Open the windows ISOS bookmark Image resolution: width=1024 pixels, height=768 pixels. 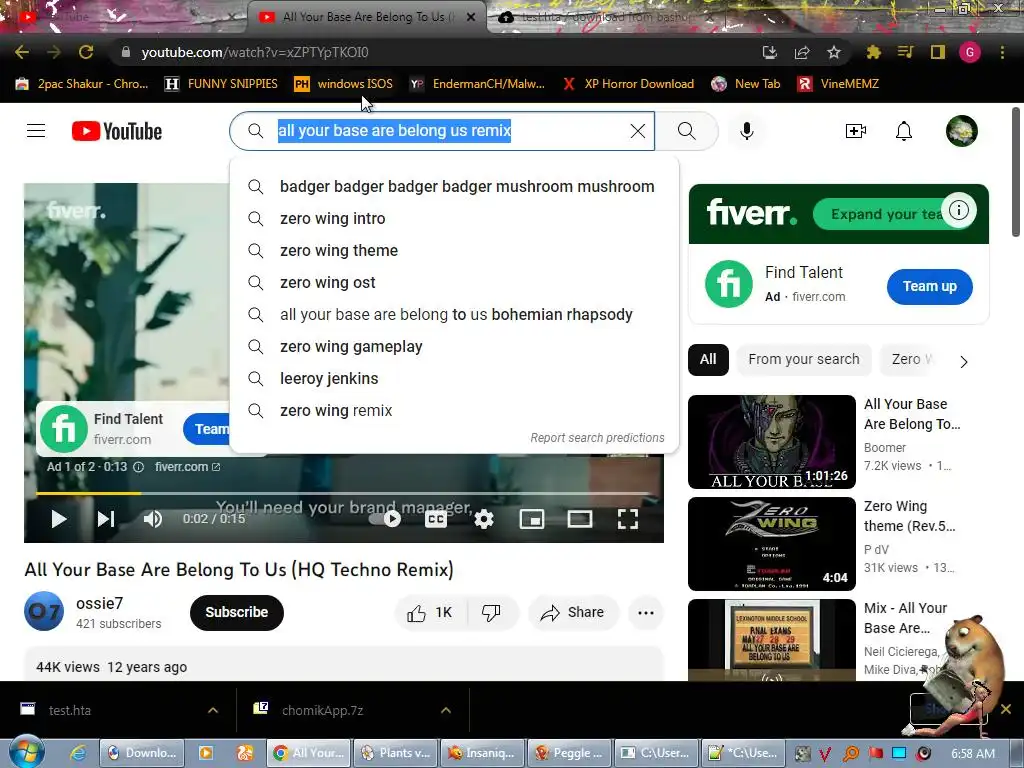(344, 84)
